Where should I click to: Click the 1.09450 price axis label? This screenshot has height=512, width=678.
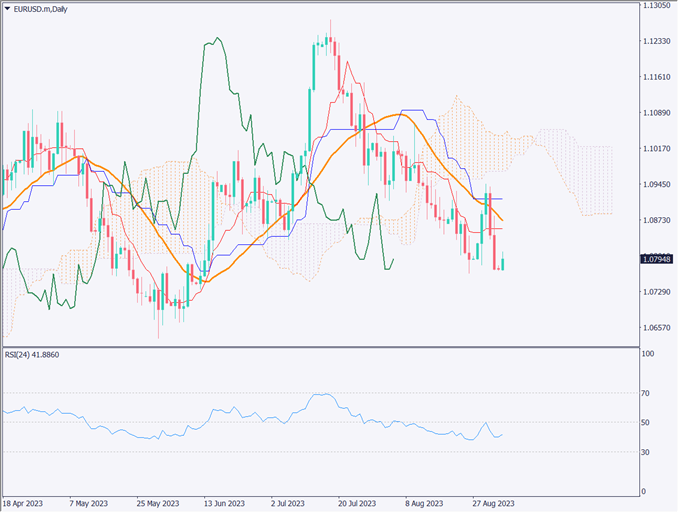tap(657, 185)
